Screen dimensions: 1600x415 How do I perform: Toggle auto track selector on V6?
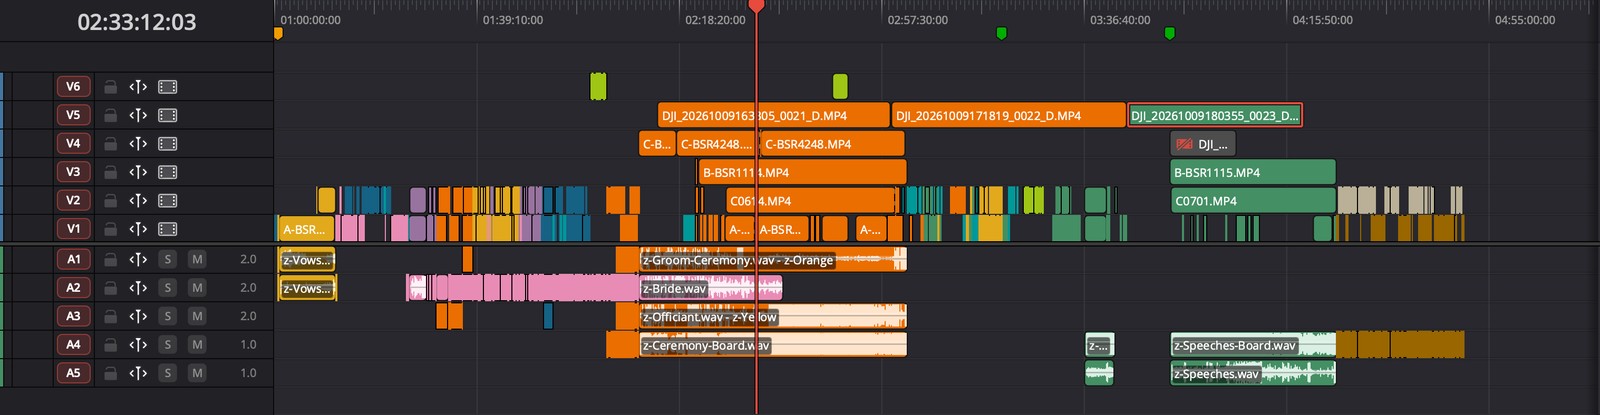coord(138,87)
